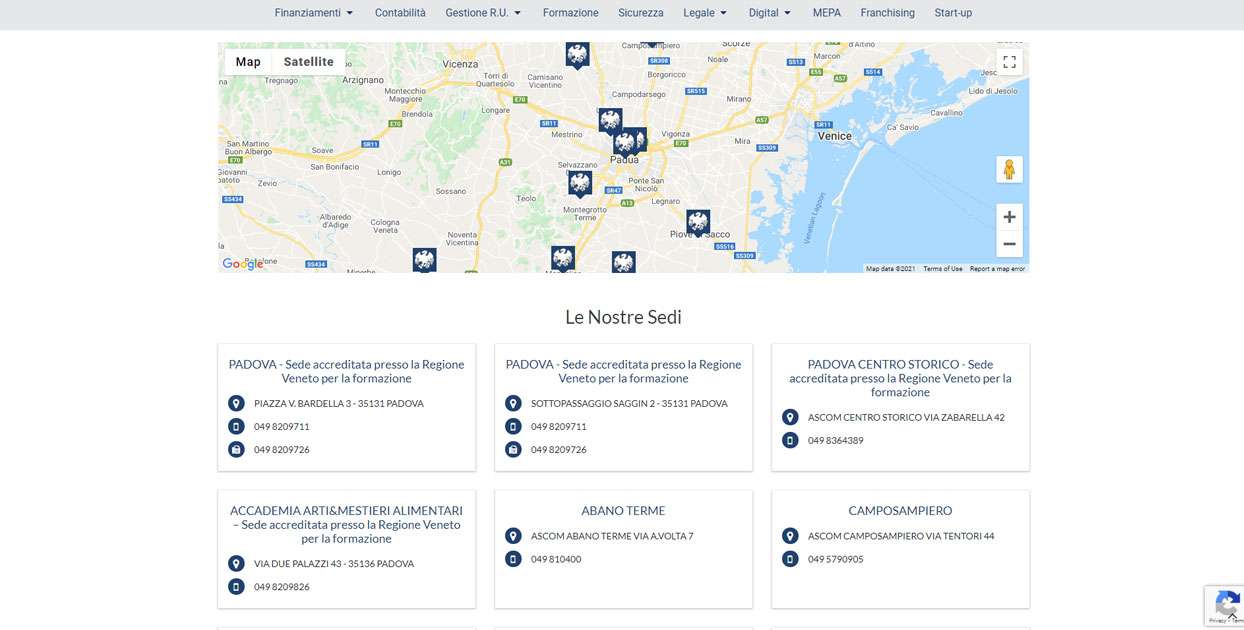Image resolution: width=1244 pixels, height=630 pixels.
Task: Expand the Gestione R.U. dropdown
Action: pyautogui.click(x=483, y=13)
